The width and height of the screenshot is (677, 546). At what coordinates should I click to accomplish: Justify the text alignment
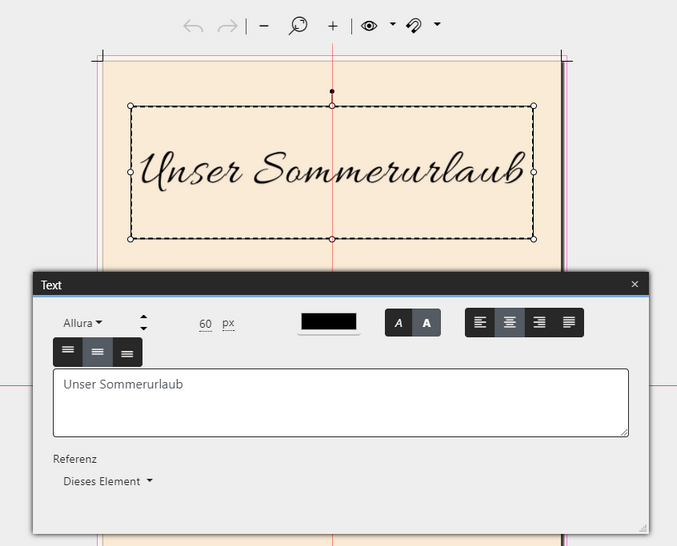569,322
